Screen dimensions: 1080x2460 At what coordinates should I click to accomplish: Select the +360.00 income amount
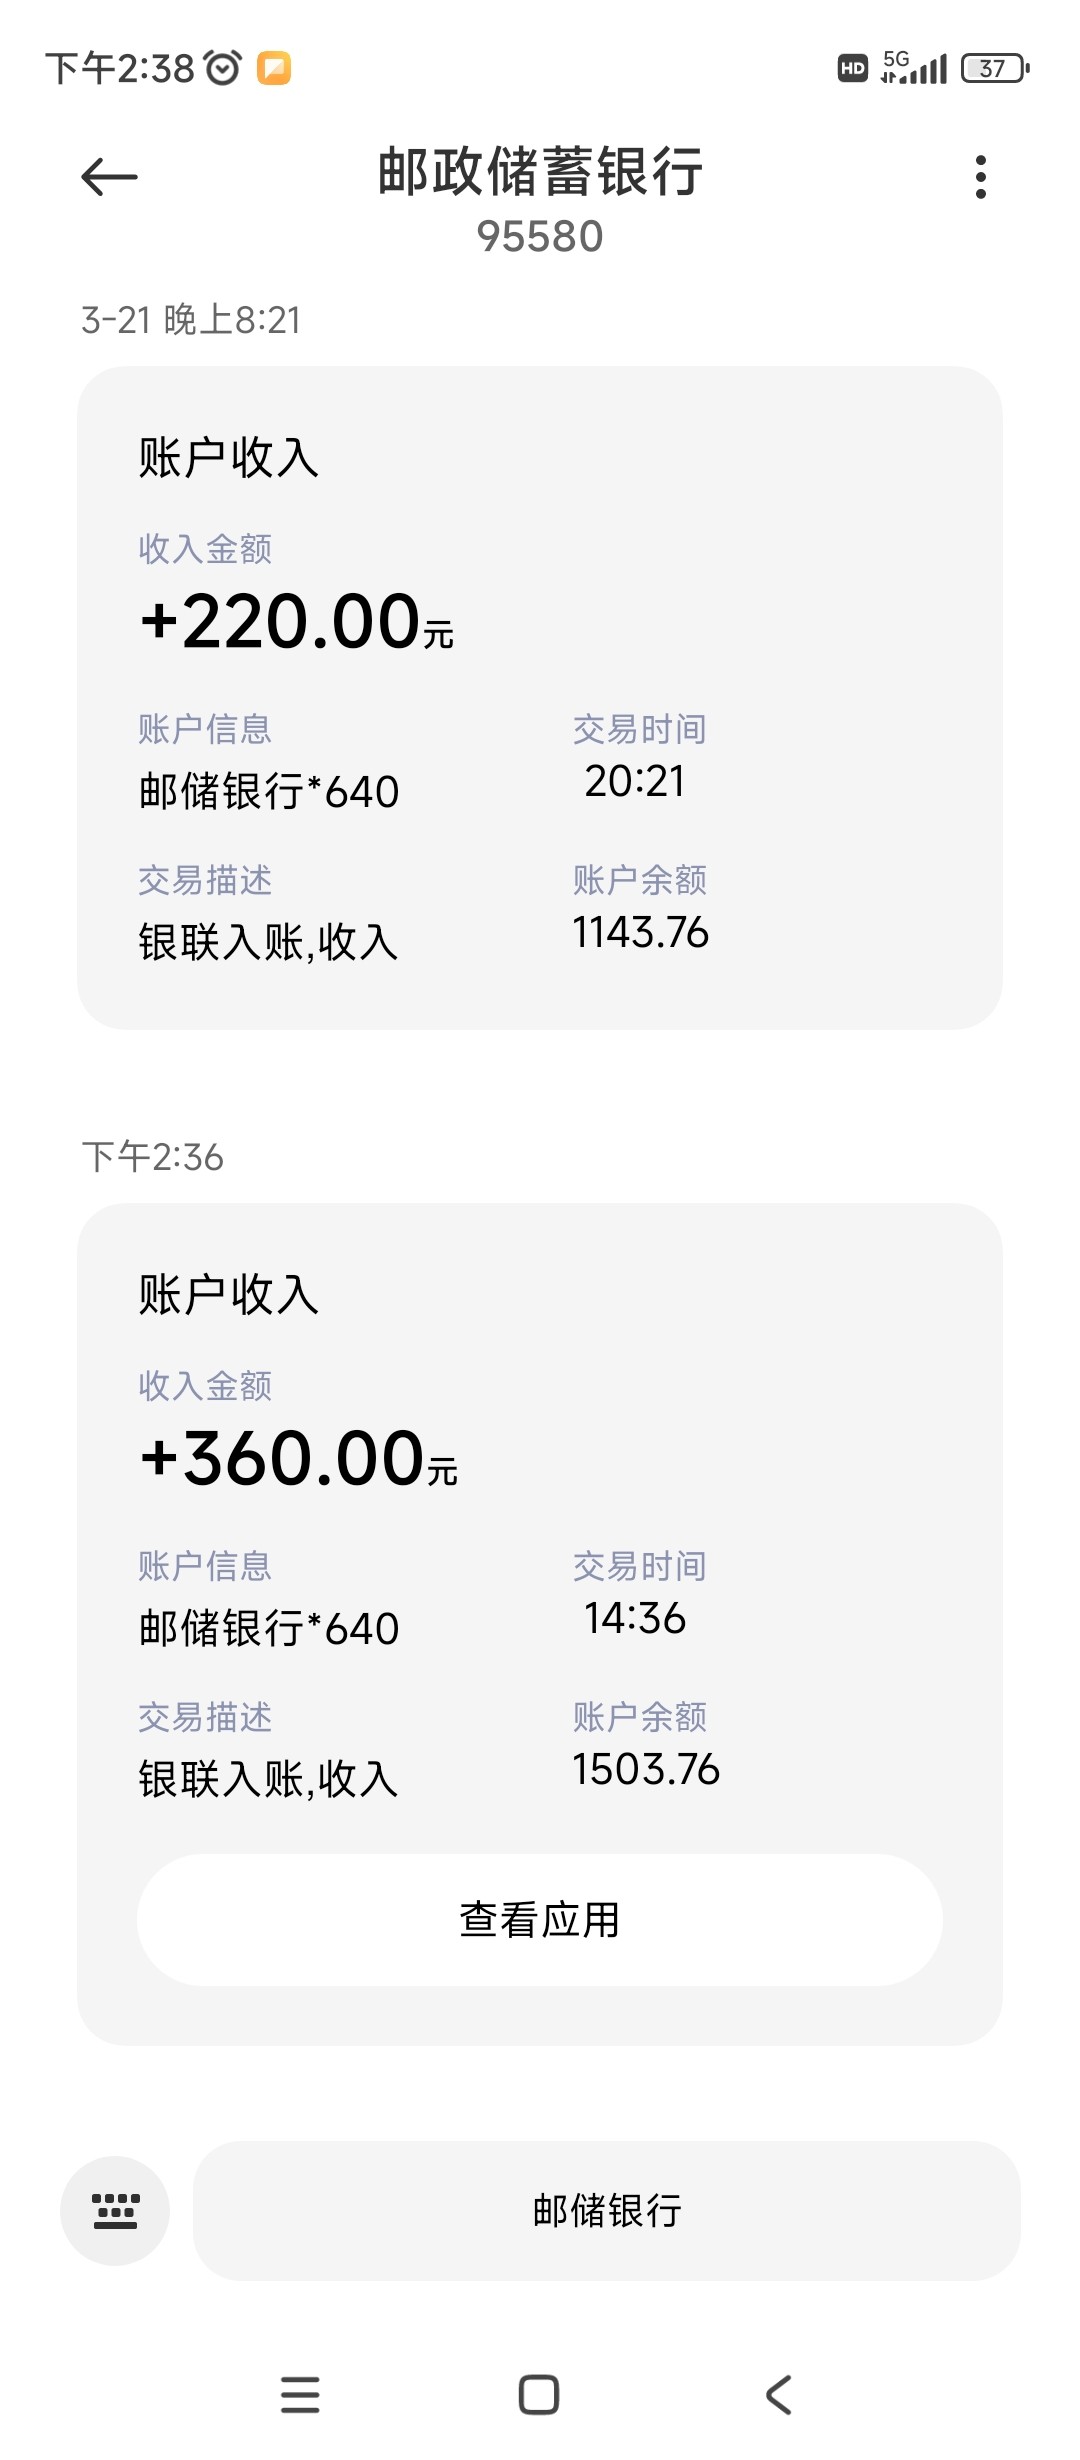pyautogui.click(x=299, y=1459)
